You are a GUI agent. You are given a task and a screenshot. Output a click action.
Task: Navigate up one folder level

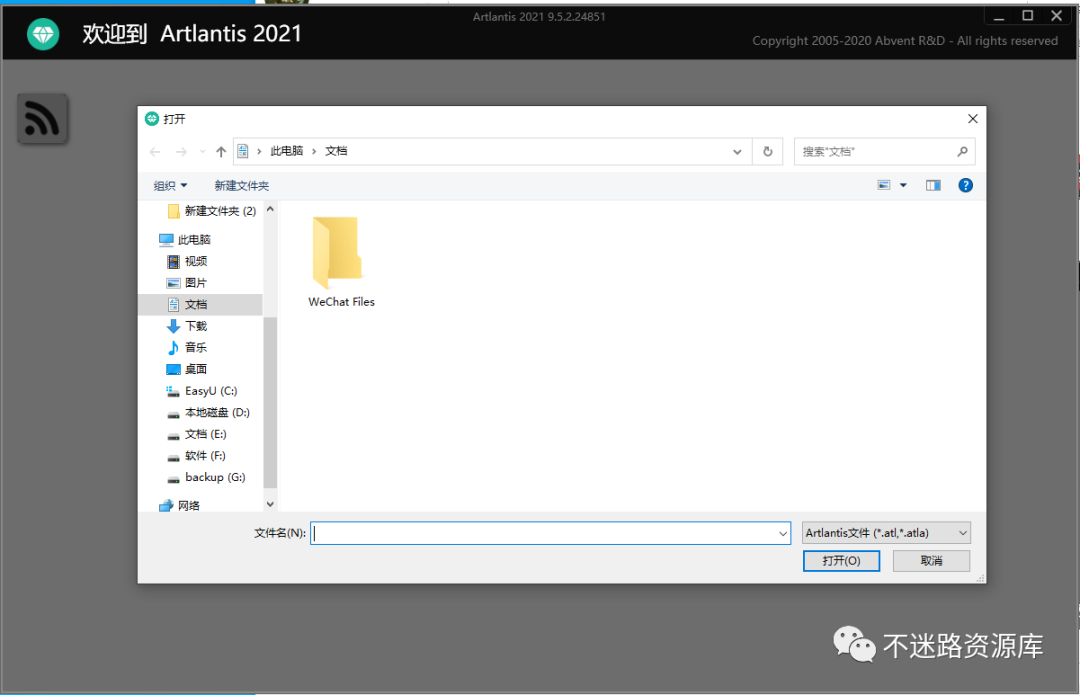220,152
